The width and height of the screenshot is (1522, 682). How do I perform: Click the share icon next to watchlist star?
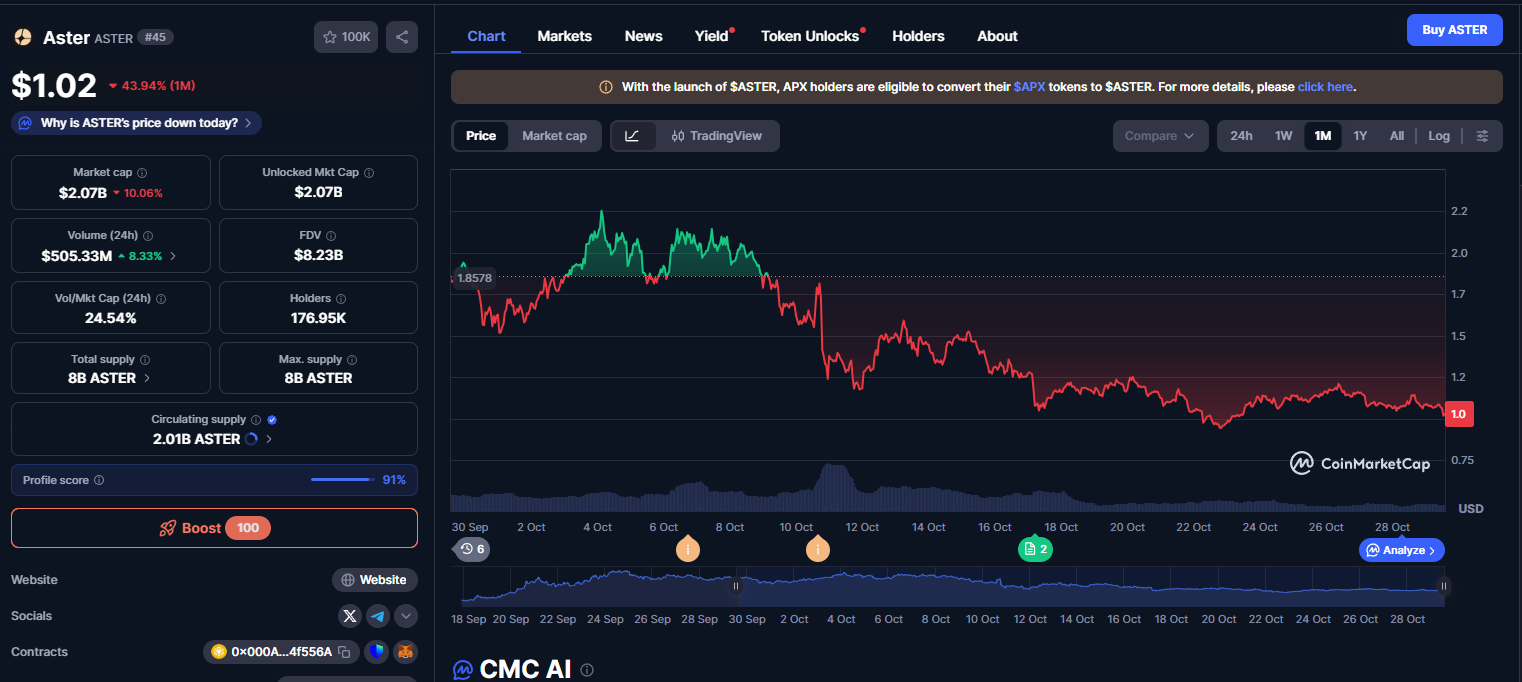coord(402,37)
